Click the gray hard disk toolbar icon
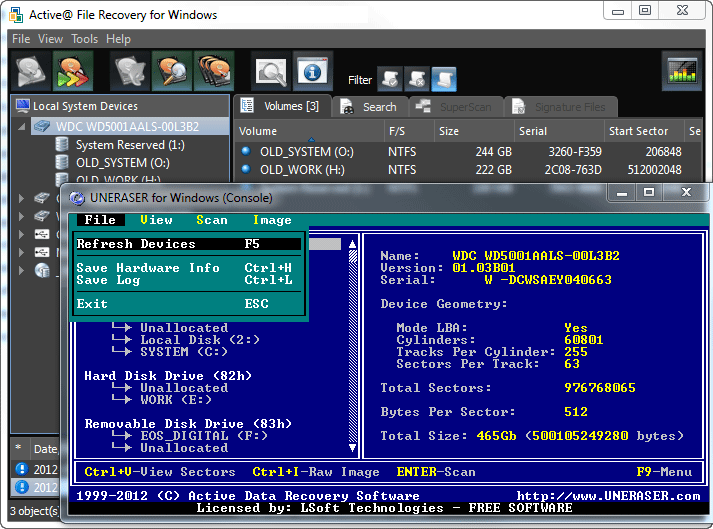The height and width of the screenshot is (529, 713). point(31,71)
